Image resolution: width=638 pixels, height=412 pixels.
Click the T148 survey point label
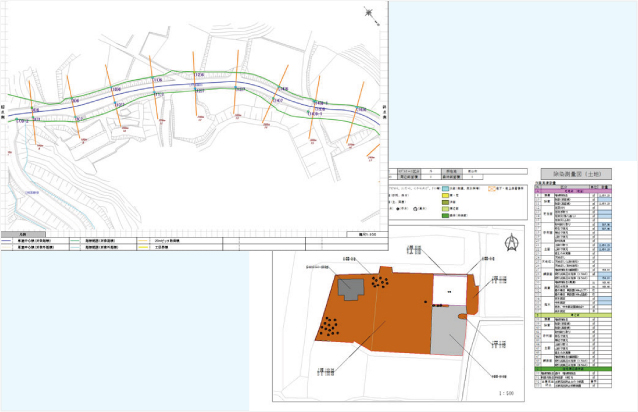[283, 89]
